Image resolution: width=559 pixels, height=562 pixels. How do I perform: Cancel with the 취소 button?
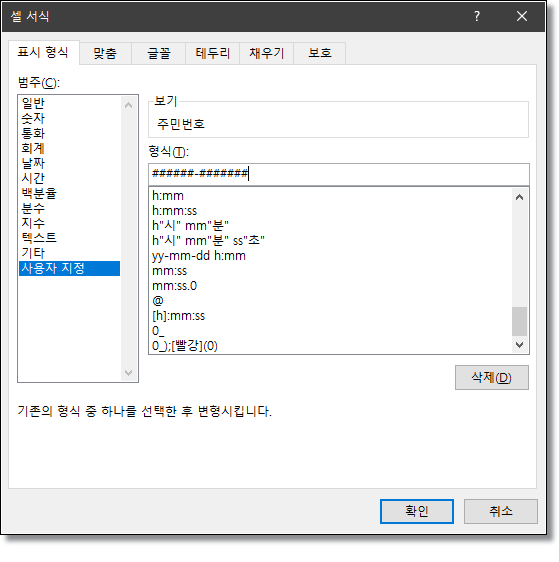point(501,511)
